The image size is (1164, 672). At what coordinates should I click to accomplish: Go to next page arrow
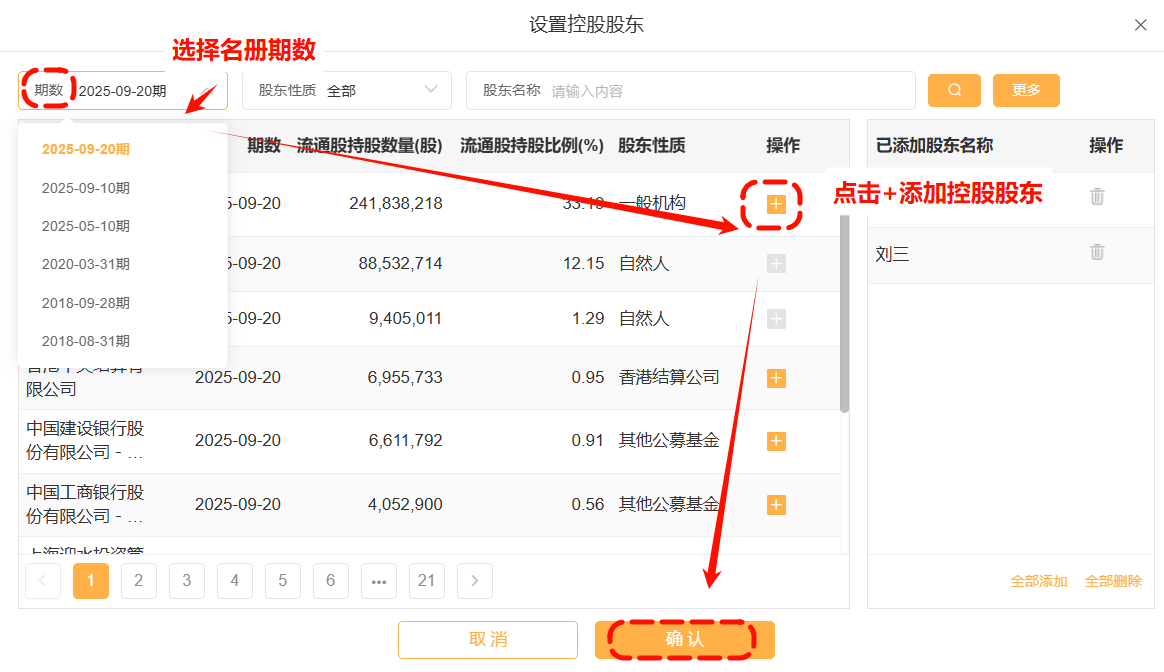point(474,581)
